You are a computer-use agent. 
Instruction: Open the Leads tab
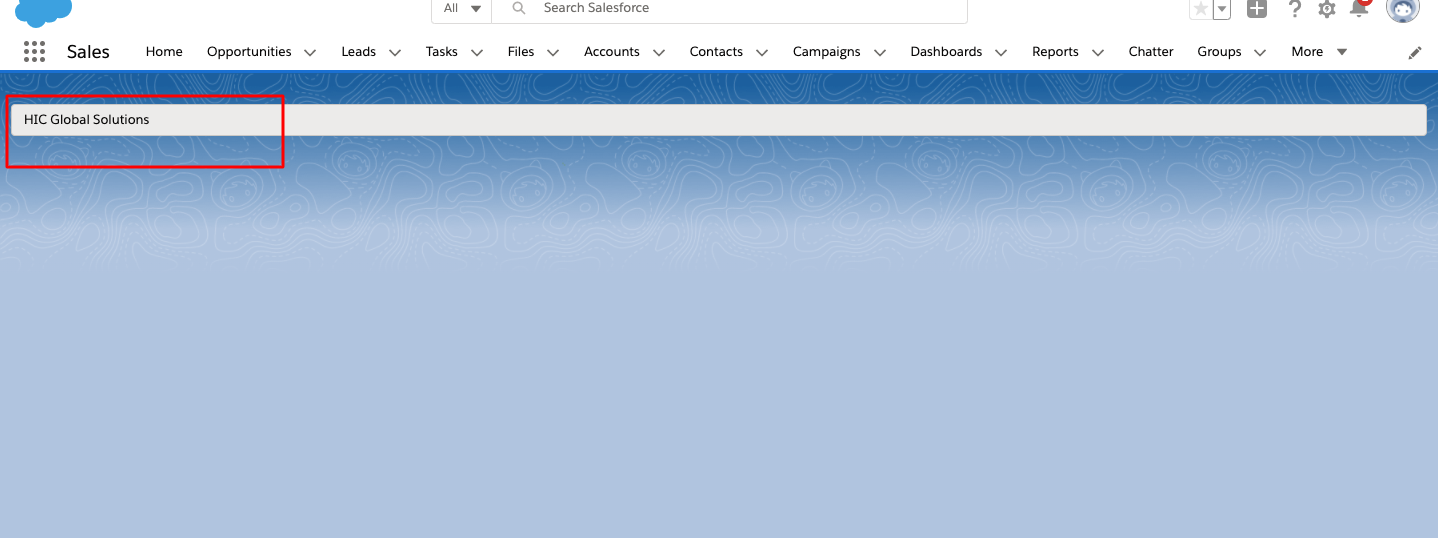(x=358, y=52)
